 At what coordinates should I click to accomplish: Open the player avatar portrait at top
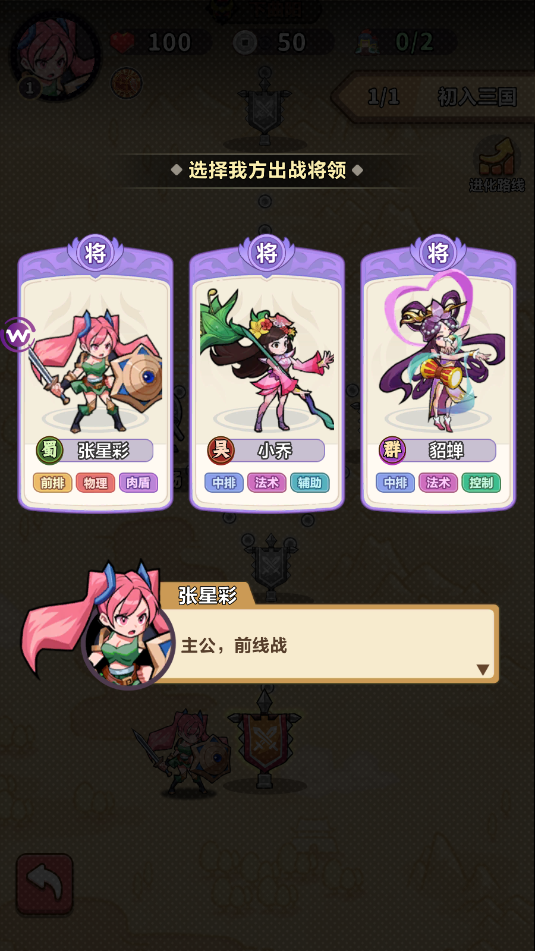55,56
